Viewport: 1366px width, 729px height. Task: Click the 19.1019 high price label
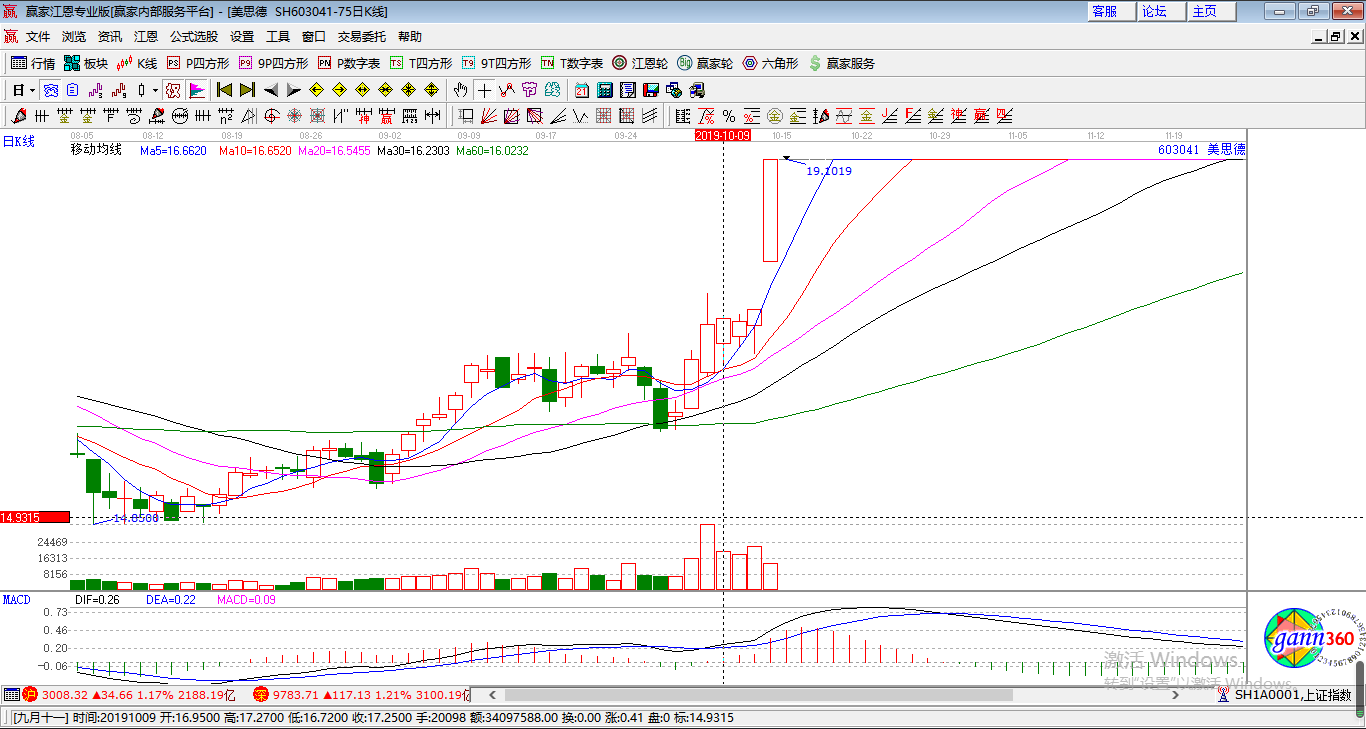[829, 171]
